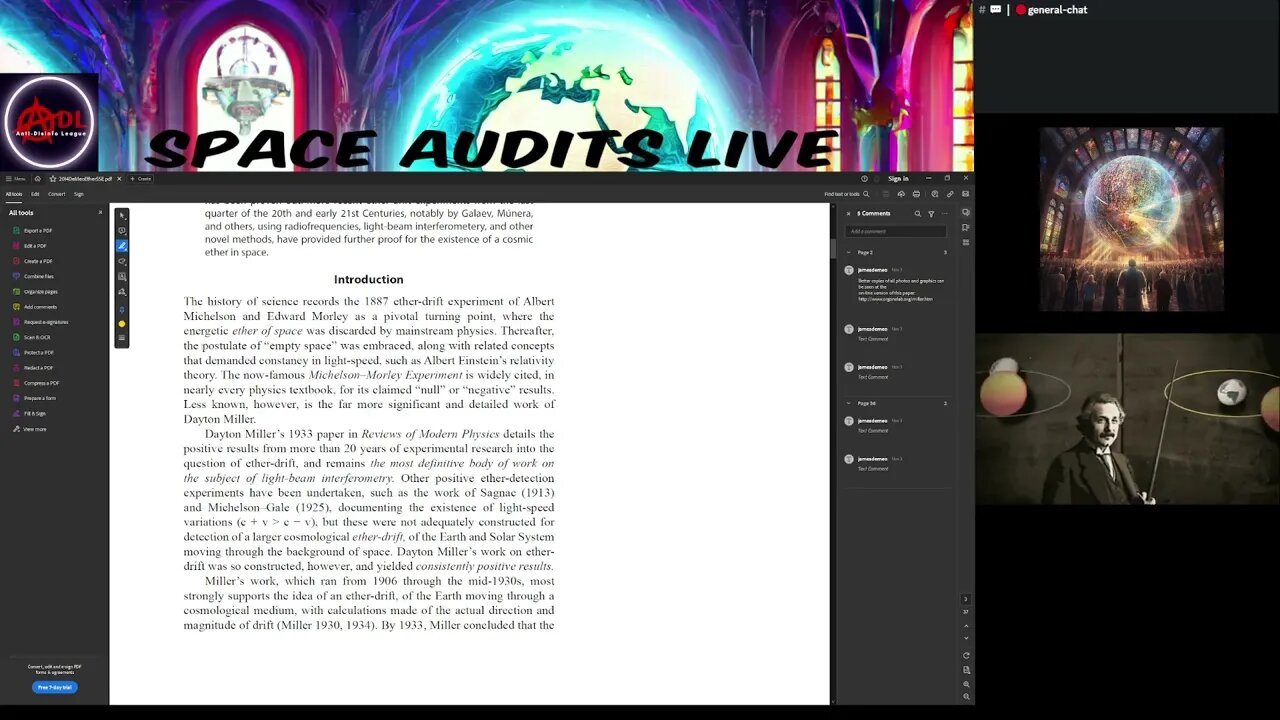
Task: Click the ADL Anti-Disinfo League logo
Action: [49, 123]
